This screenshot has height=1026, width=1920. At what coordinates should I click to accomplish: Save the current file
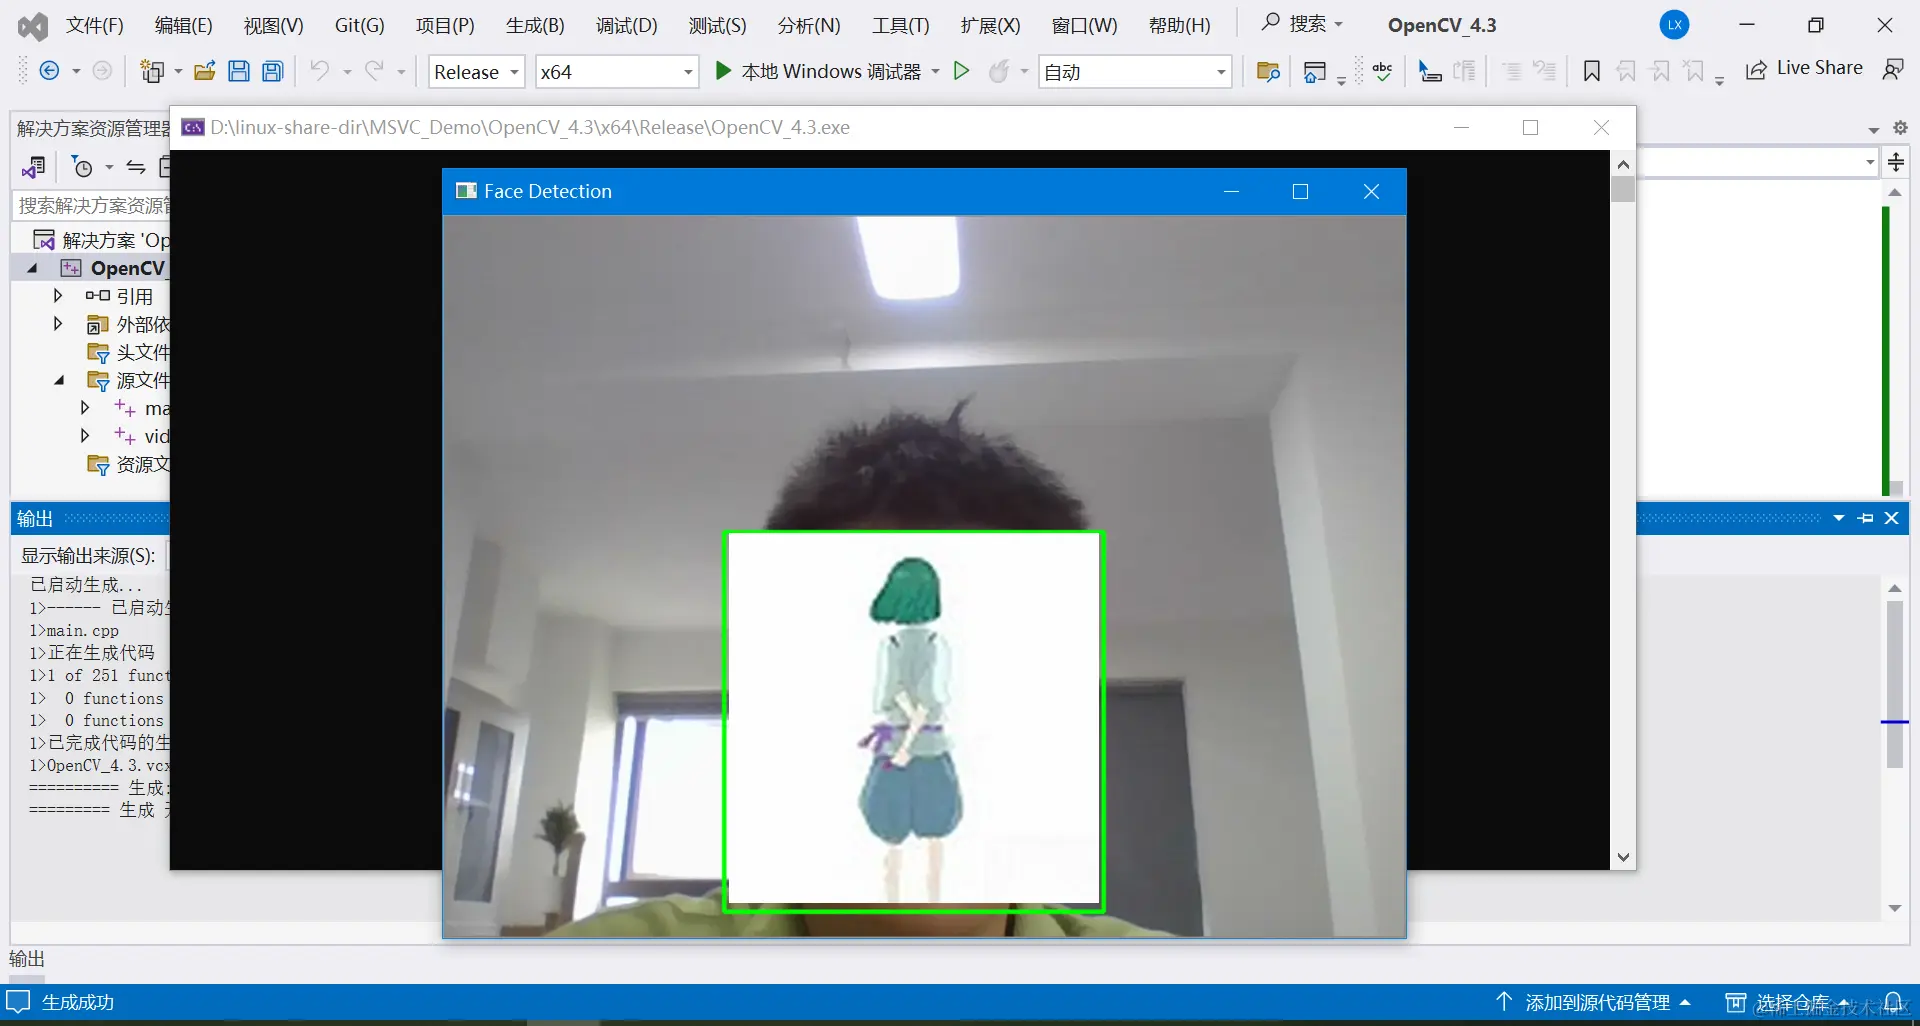tap(239, 71)
